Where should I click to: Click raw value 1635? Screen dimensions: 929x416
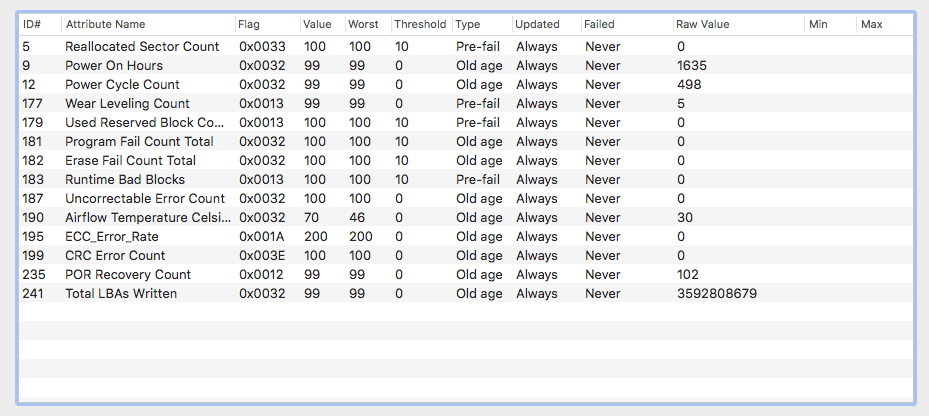click(691, 65)
